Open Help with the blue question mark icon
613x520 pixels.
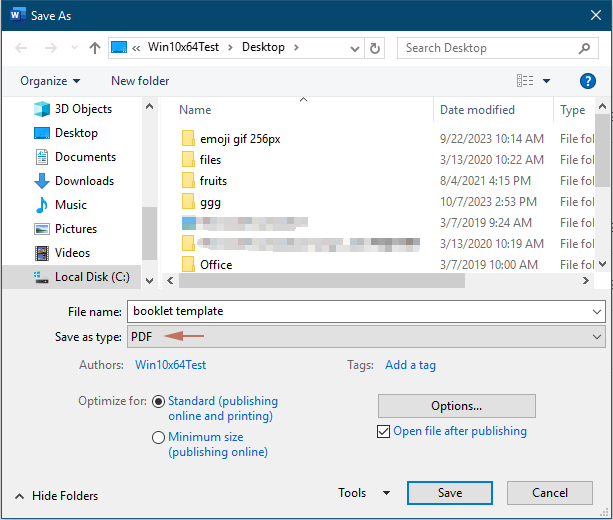588,81
